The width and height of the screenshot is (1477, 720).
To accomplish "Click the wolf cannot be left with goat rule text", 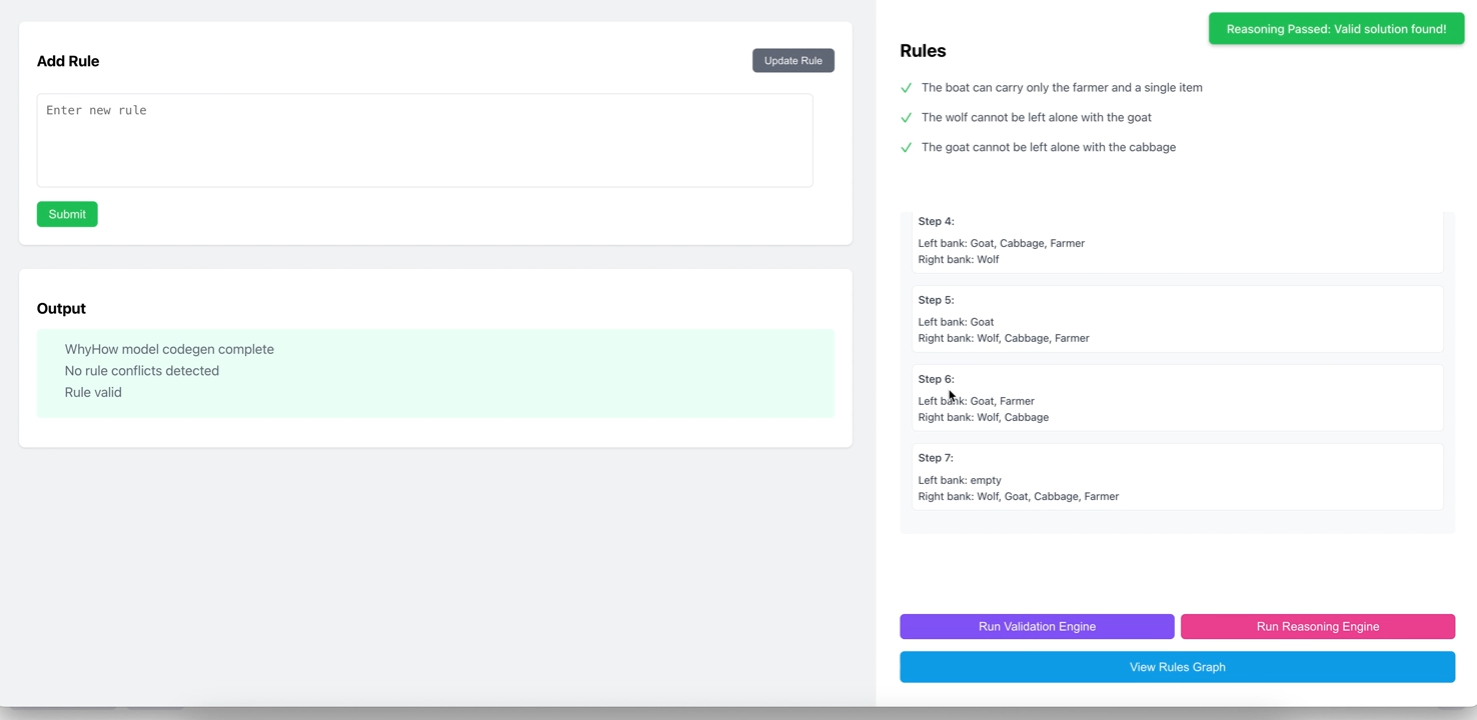I will pos(1036,118).
